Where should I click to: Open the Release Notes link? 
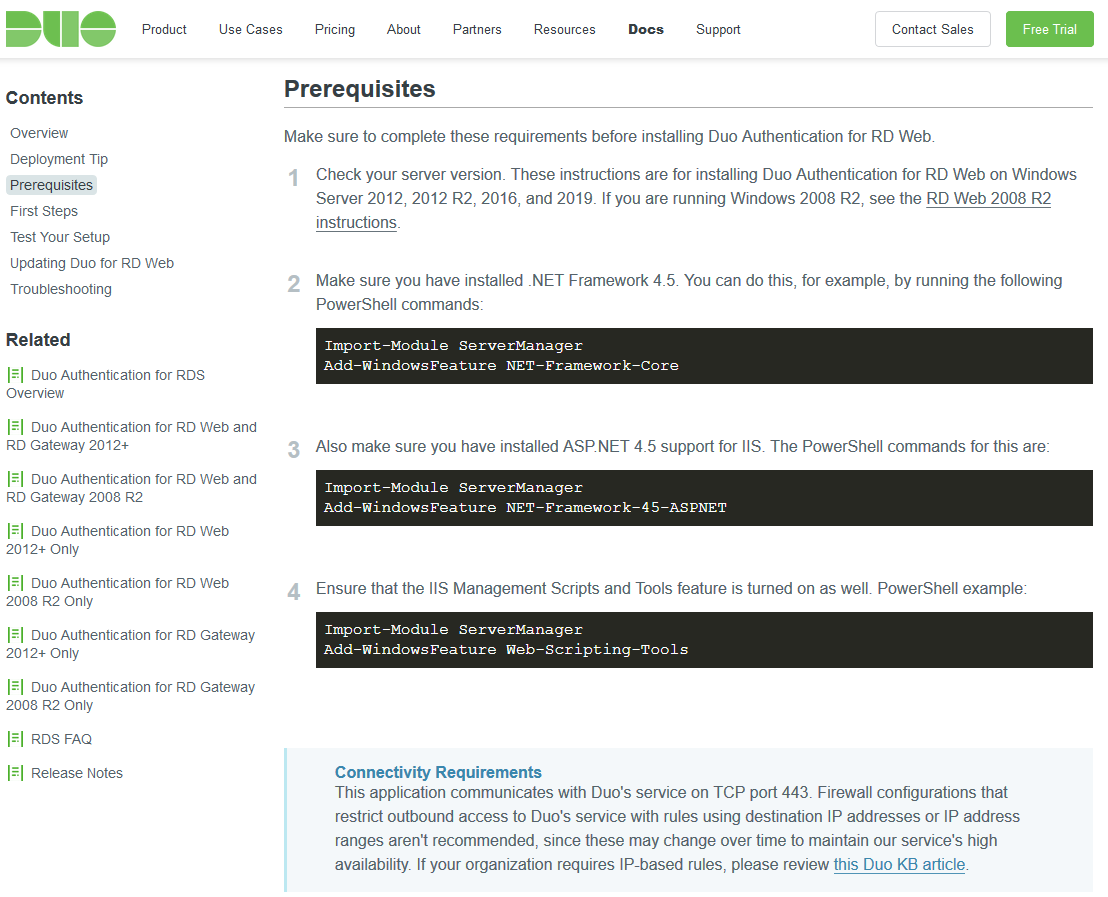point(77,773)
